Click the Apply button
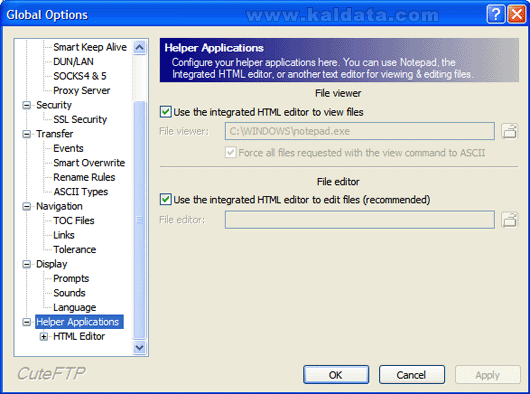This screenshot has width=530, height=394. click(487, 375)
